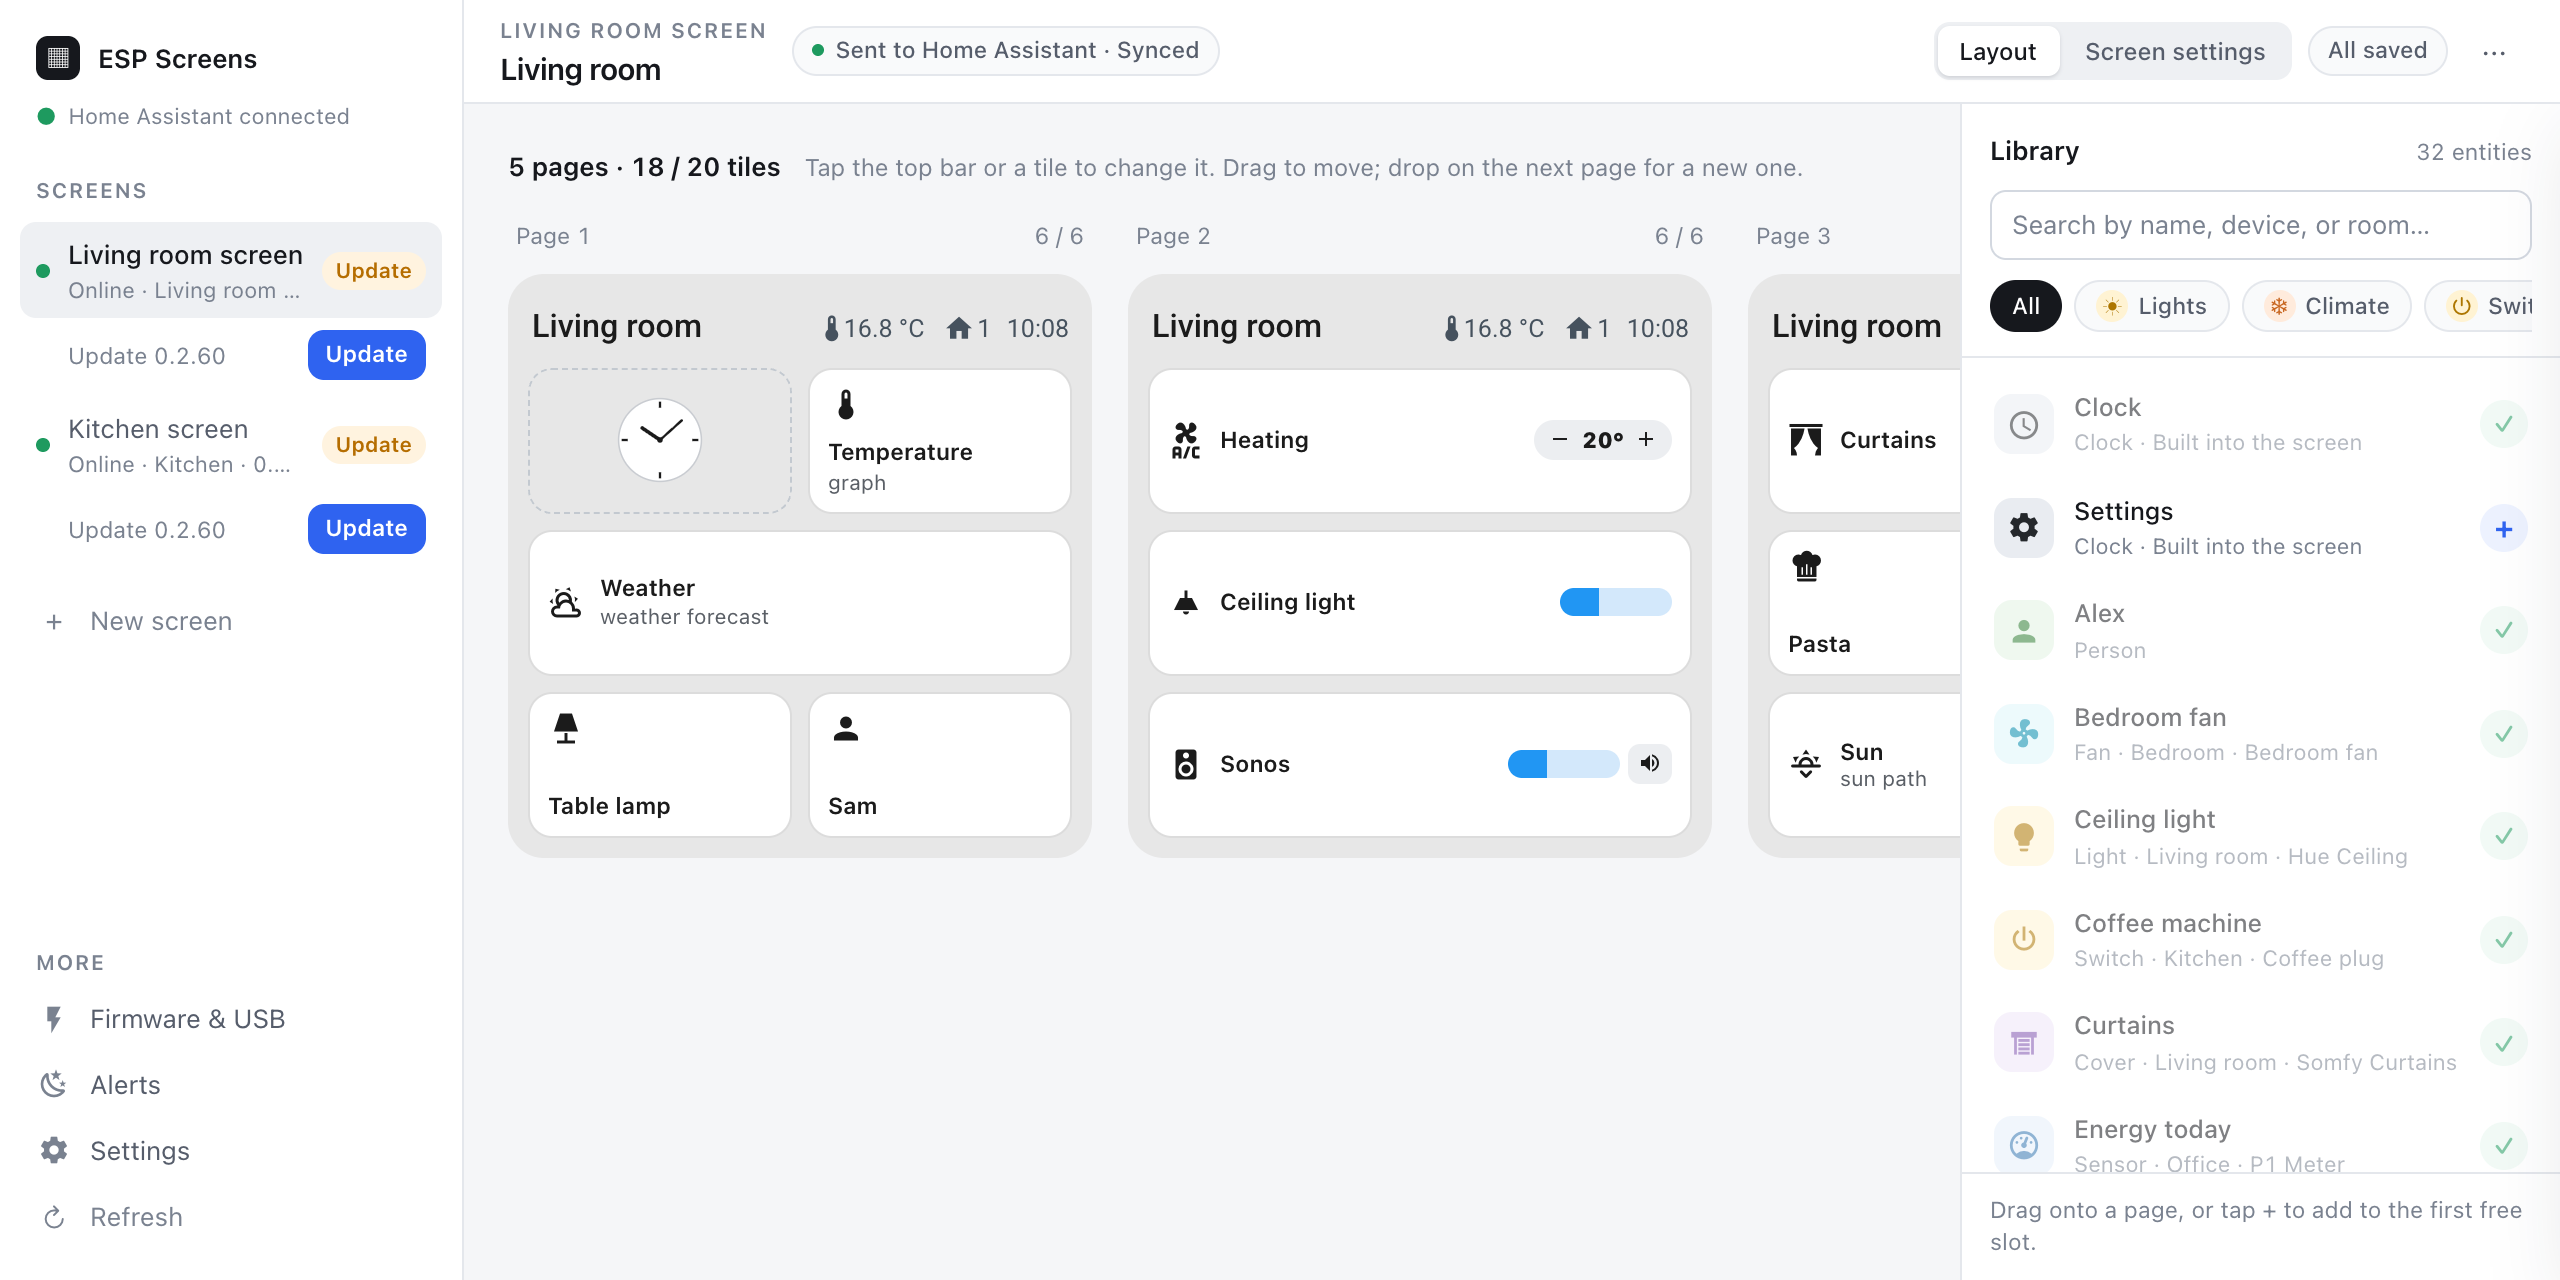Add Settings entity with the plus button
Viewport: 2560px width, 1280px height.
click(x=2504, y=529)
